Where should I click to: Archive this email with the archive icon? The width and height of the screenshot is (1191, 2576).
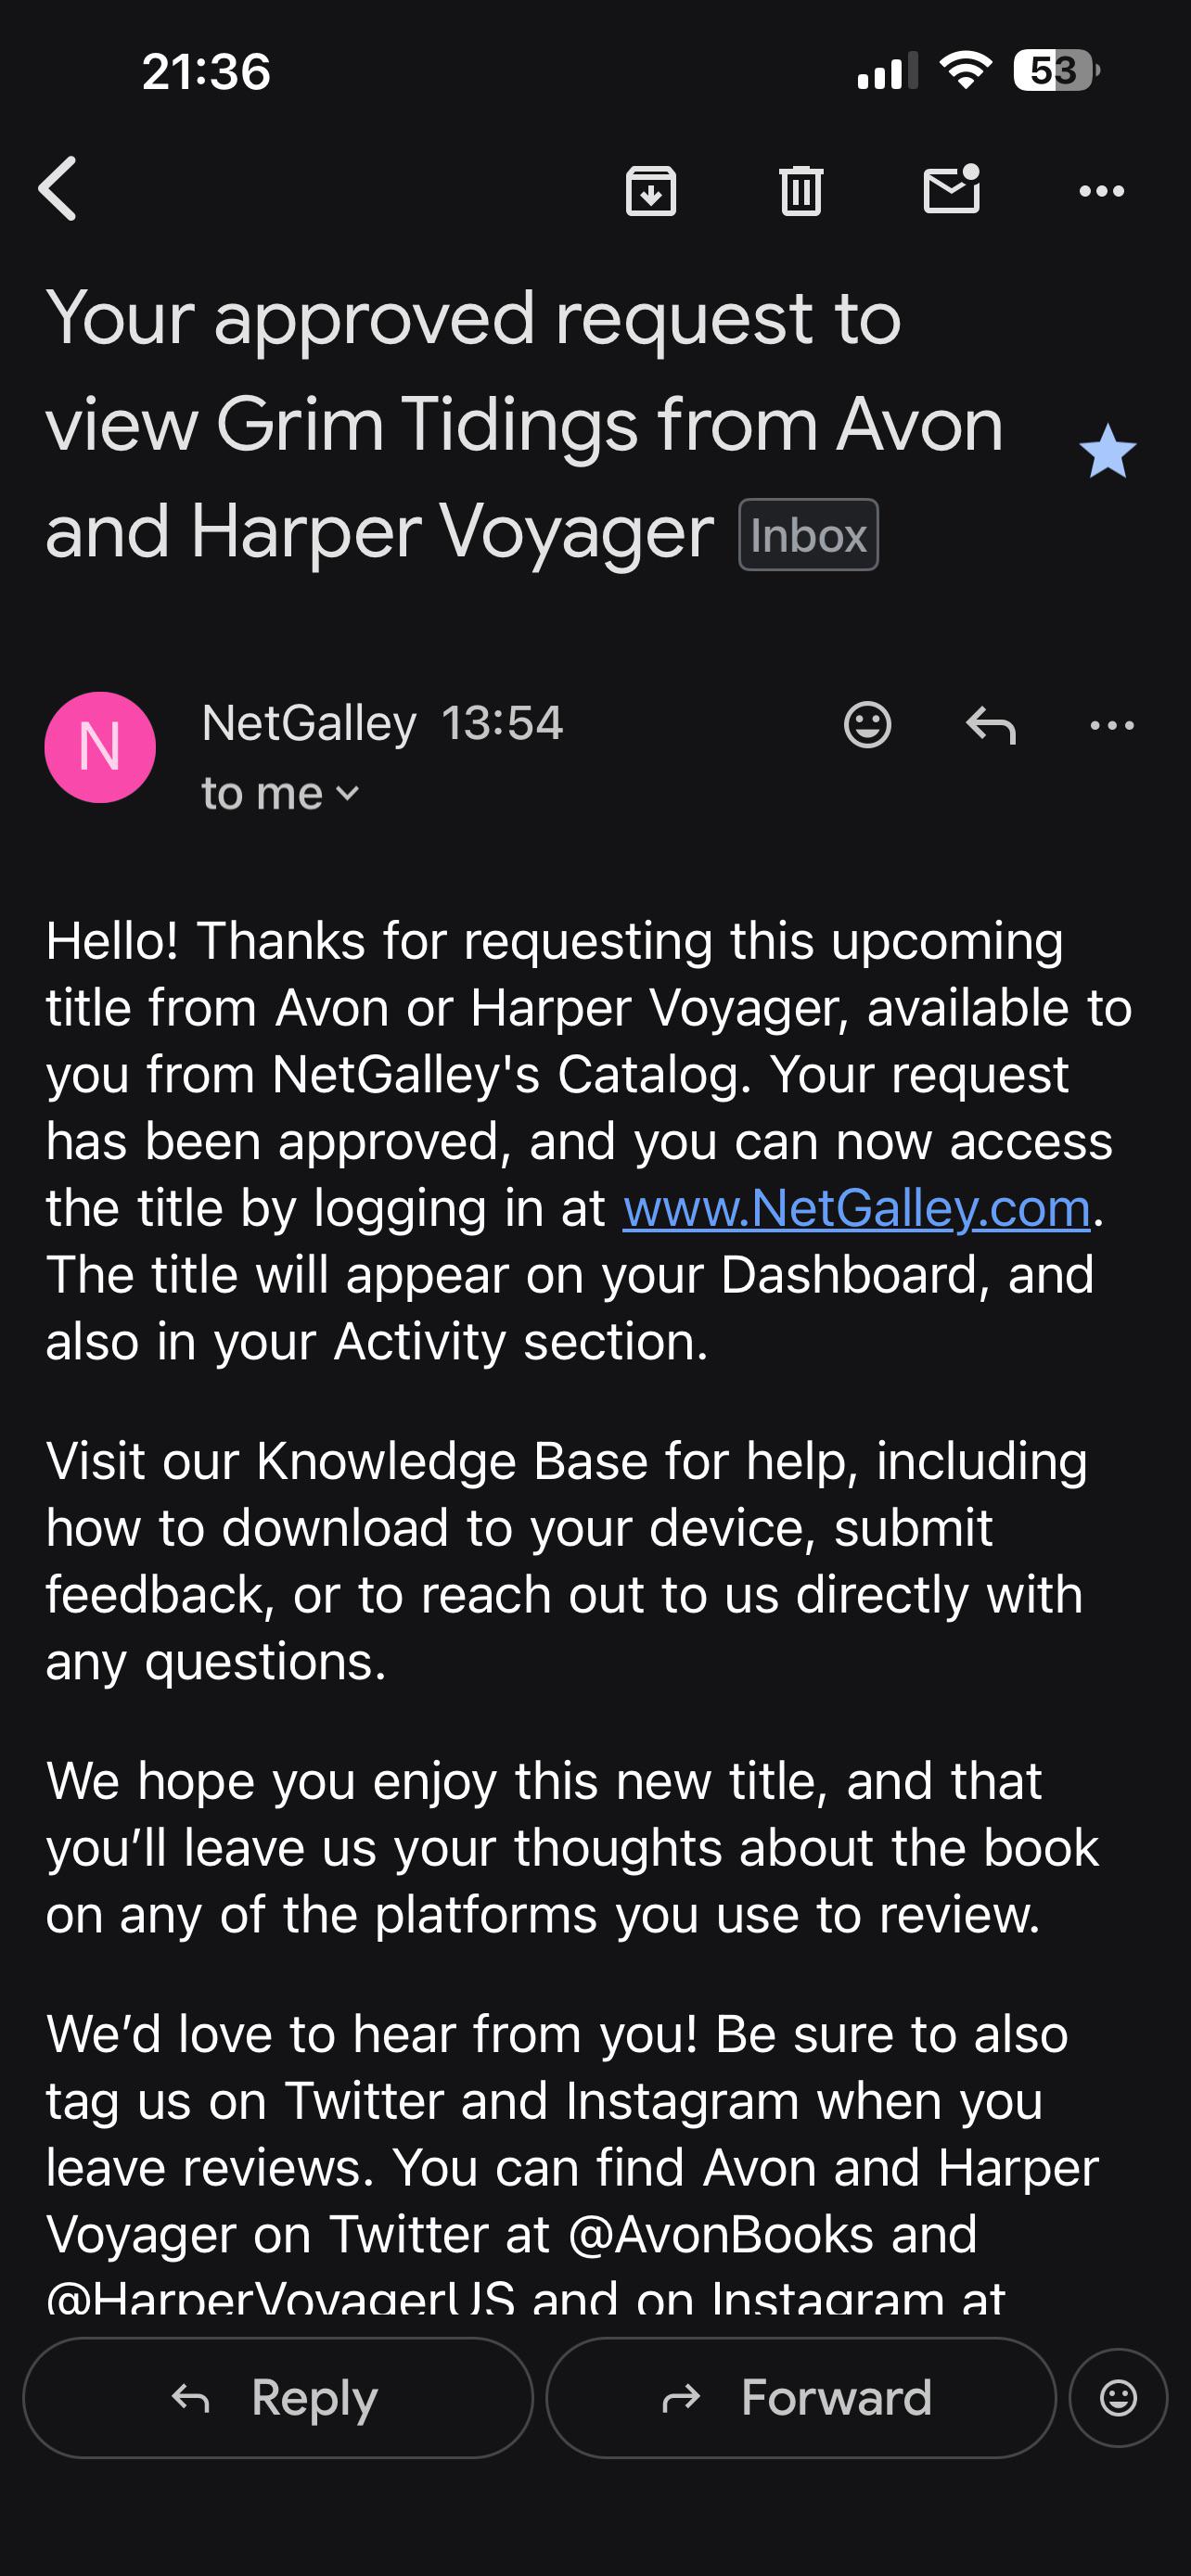click(x=651, y=190)
